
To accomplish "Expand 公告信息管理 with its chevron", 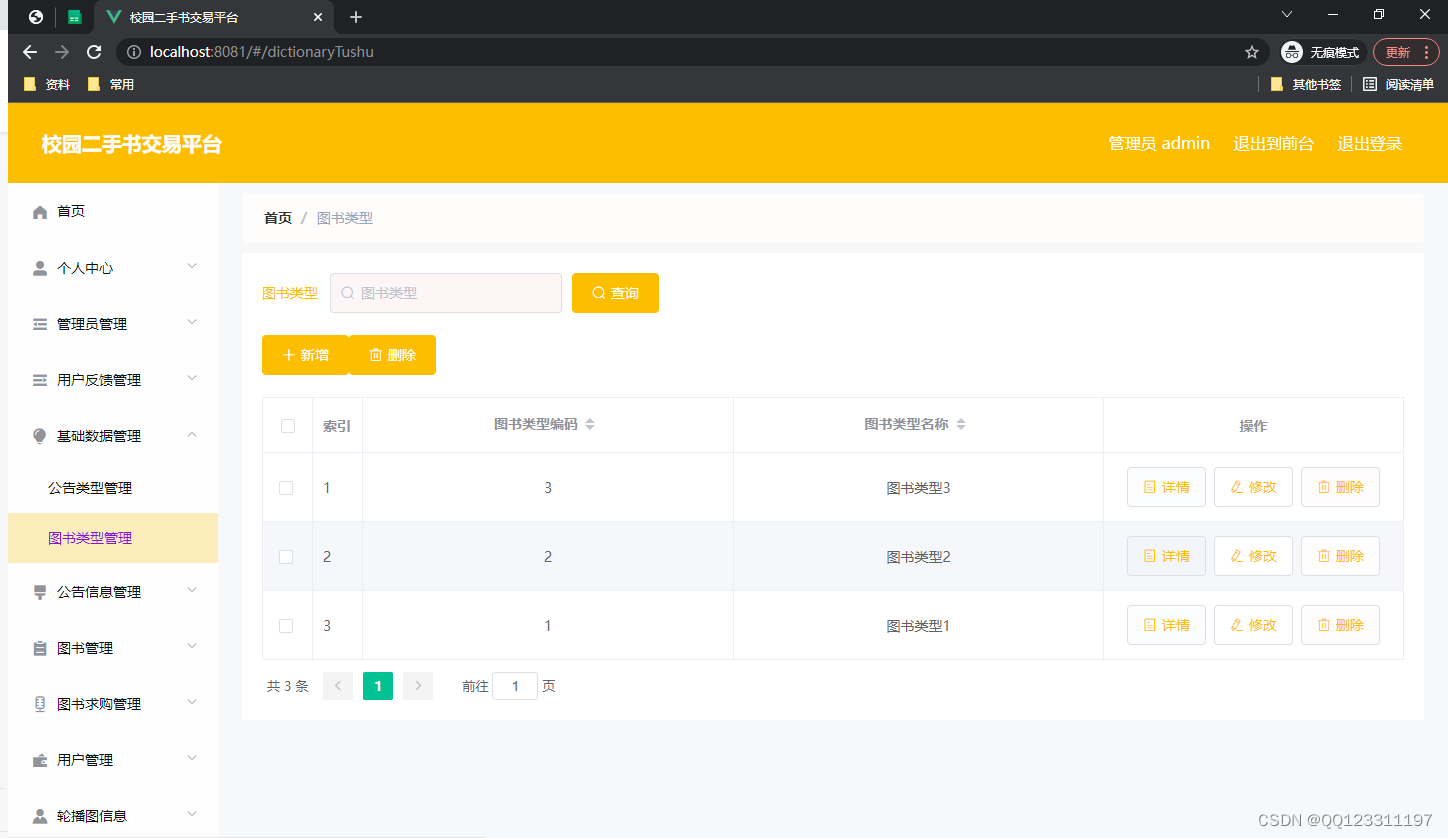I will coord(192,590).
